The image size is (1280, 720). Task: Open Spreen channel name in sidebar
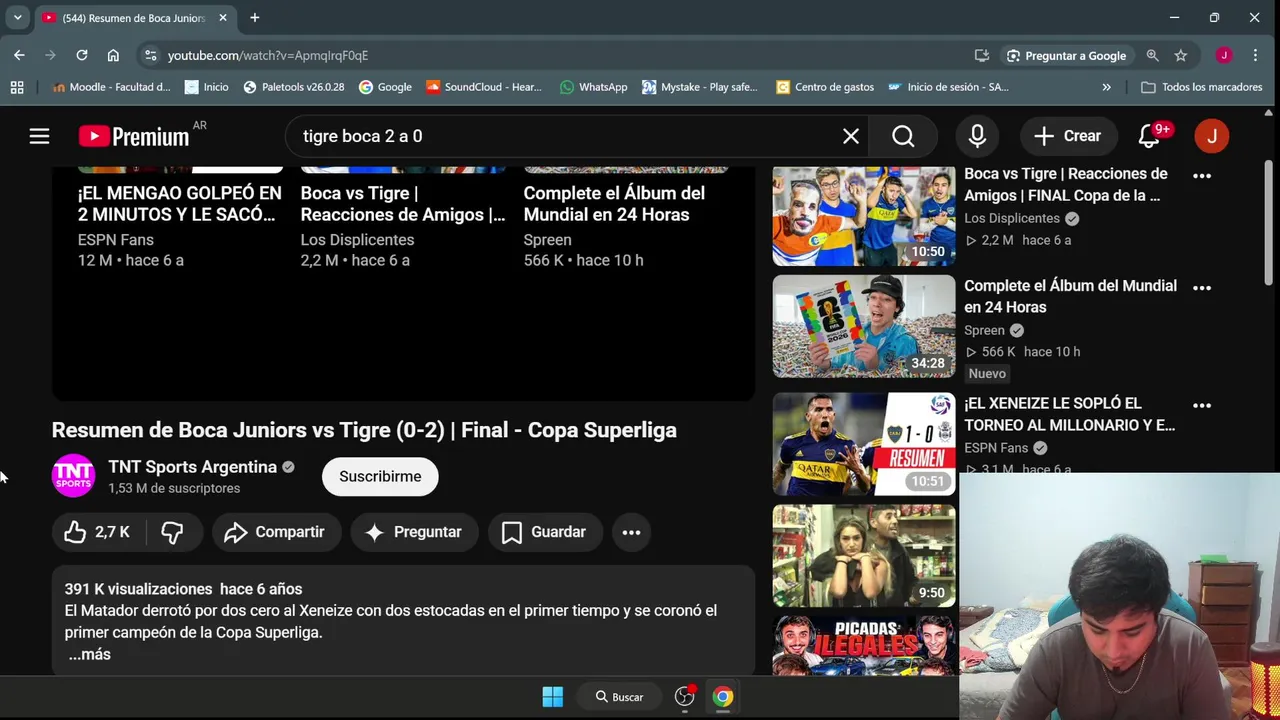click(984, 330)
